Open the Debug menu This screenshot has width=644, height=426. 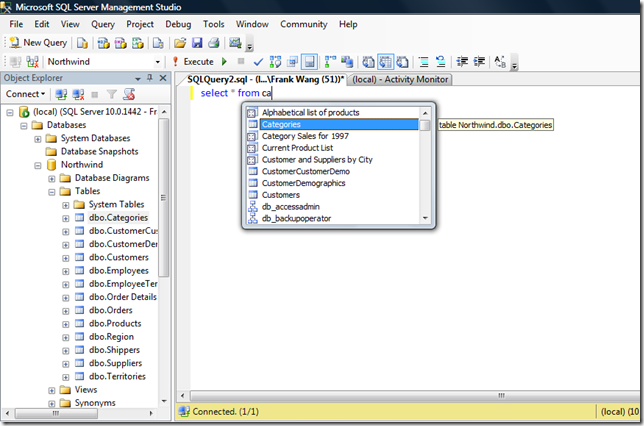[178, 24]
